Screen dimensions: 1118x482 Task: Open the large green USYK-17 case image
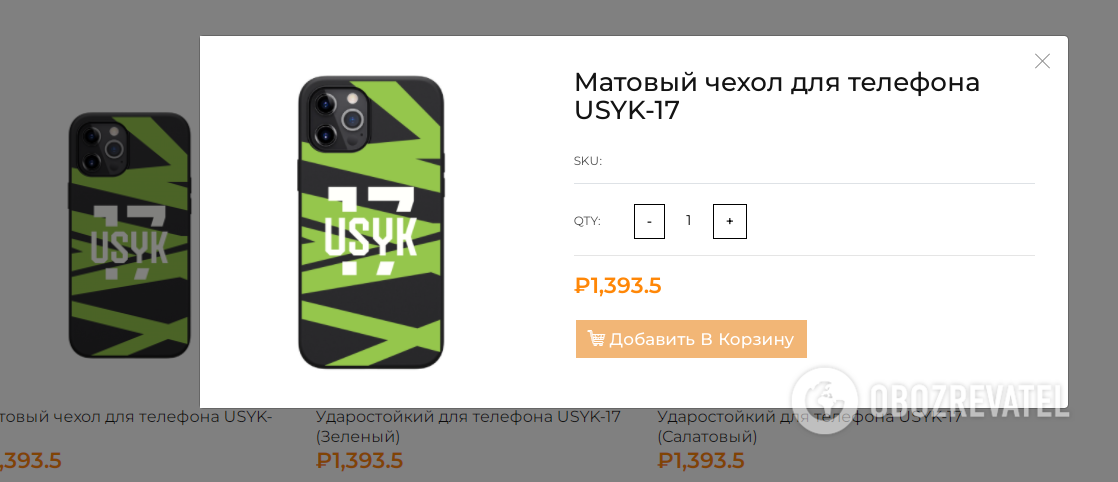[x=371, y=223]
